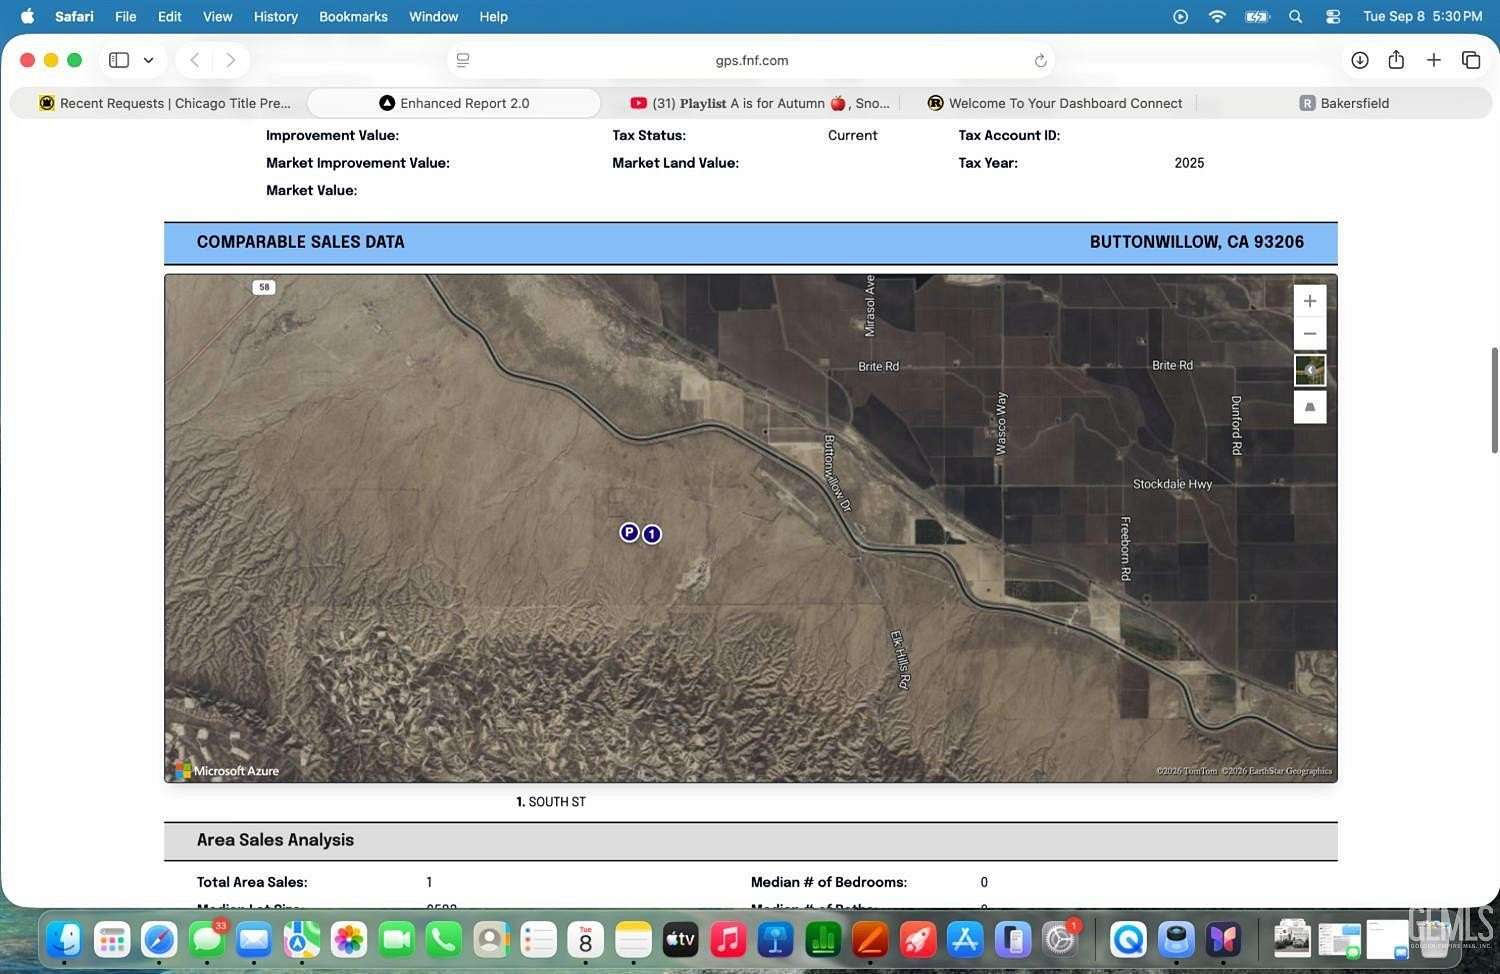Switch to Recent Requests Chicago Title tab
This screenshot has width=1500, height=974.
[165, 103]
